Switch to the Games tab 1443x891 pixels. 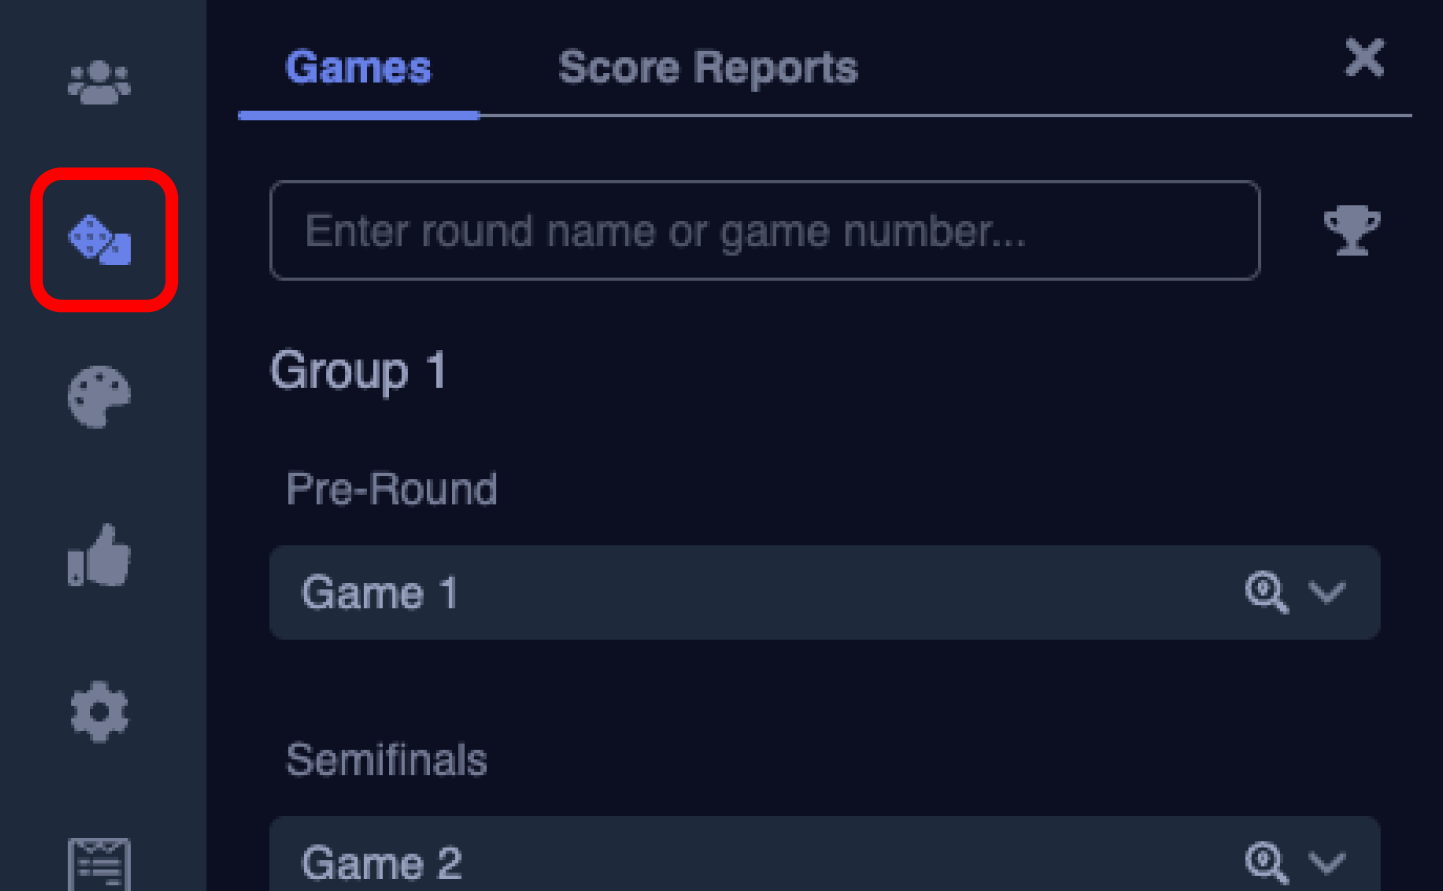[358, 68]
